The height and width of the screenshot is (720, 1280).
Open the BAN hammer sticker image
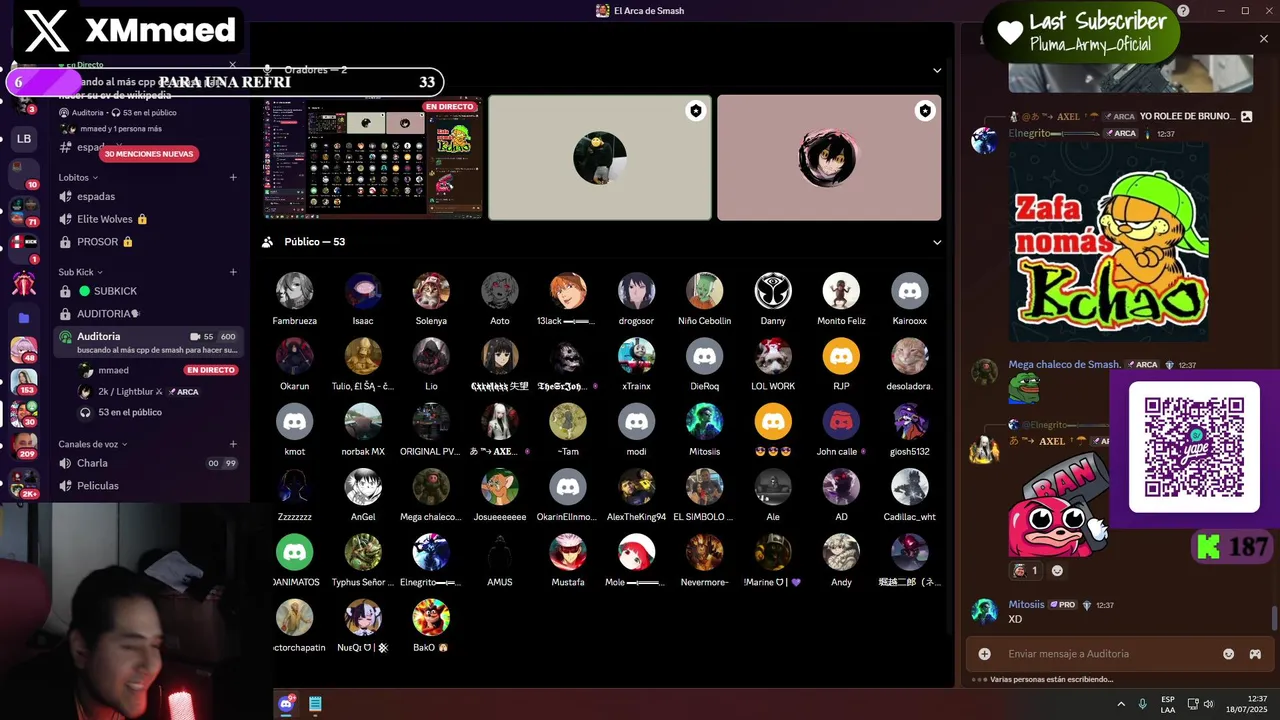1059,504
